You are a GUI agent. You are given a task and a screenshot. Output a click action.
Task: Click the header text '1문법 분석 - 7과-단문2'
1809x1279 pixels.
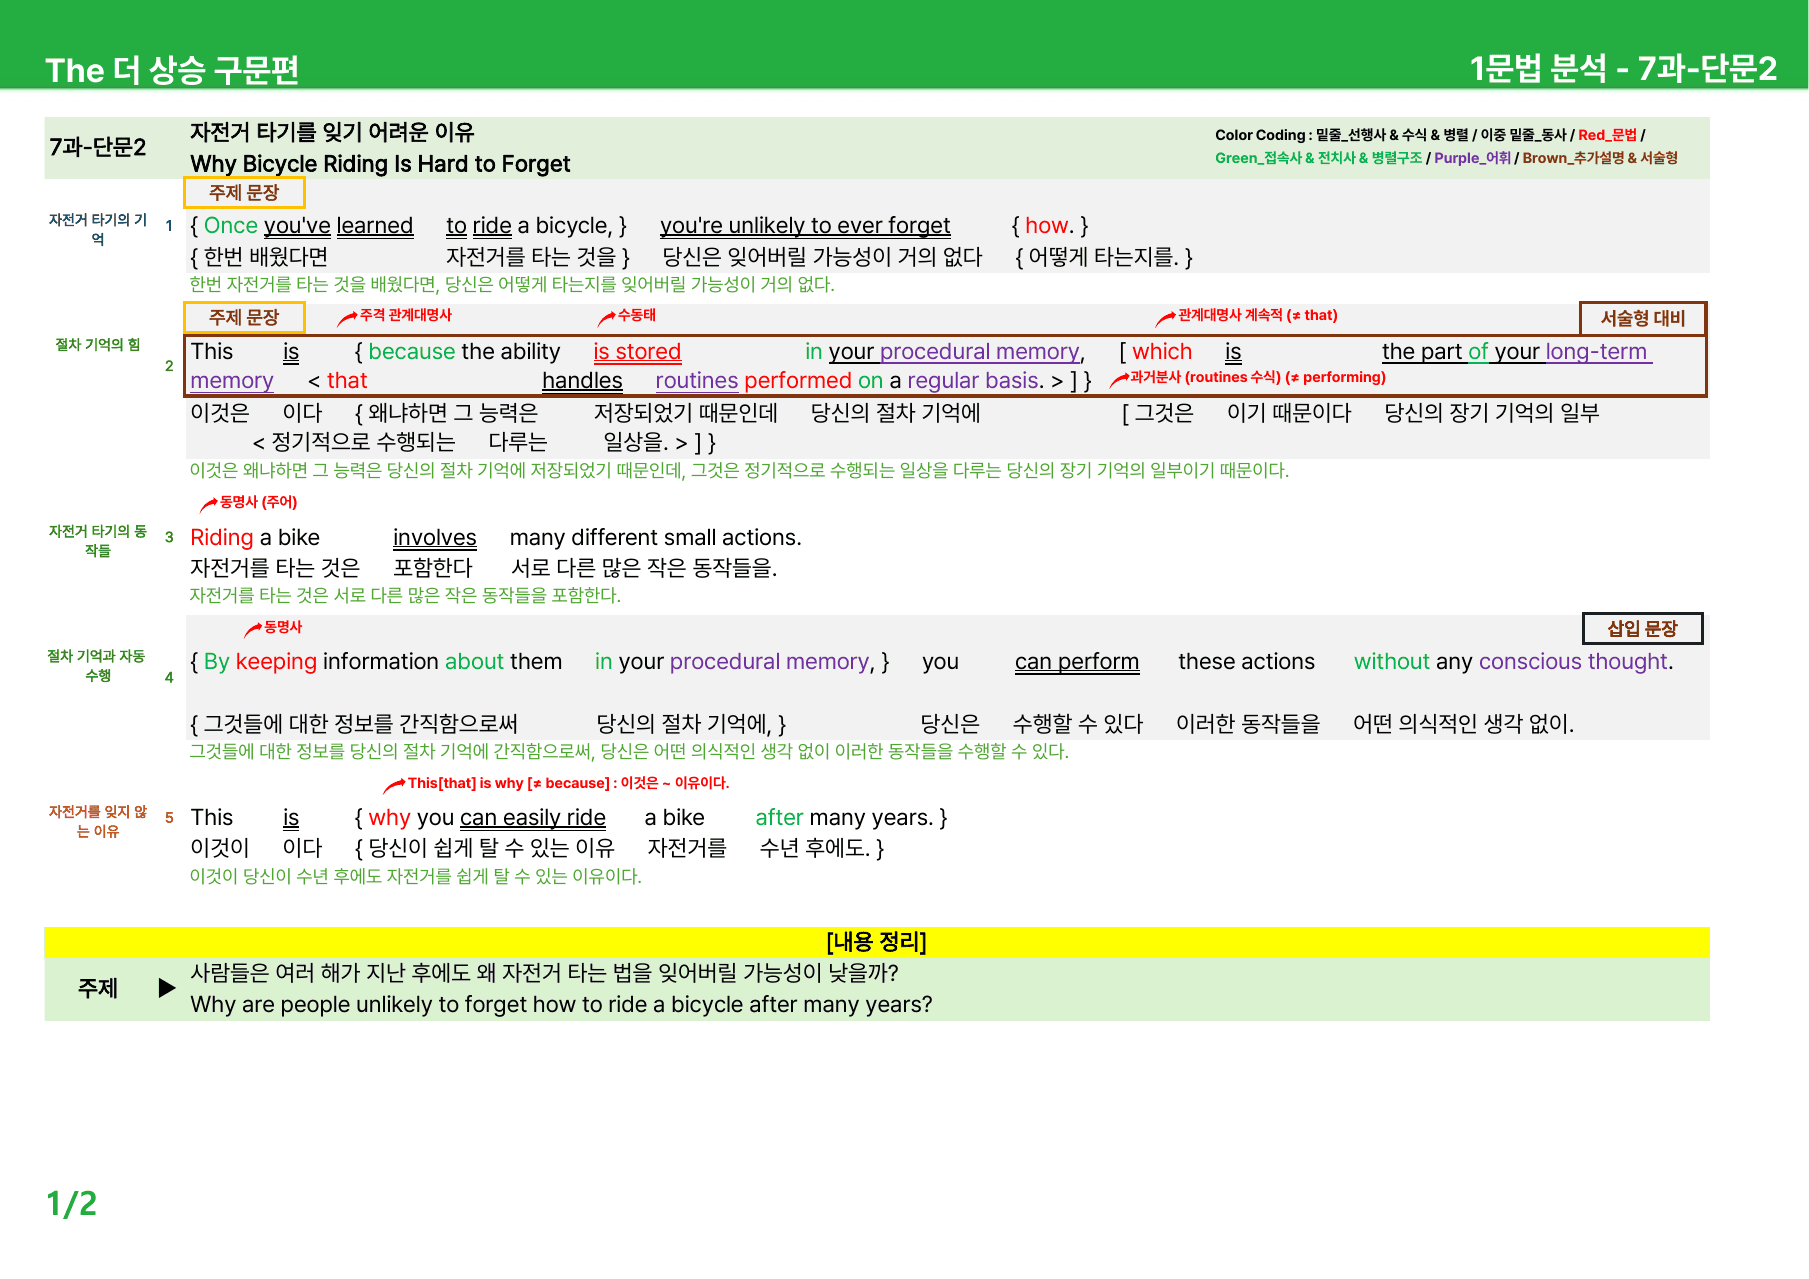coord(1622,68)
